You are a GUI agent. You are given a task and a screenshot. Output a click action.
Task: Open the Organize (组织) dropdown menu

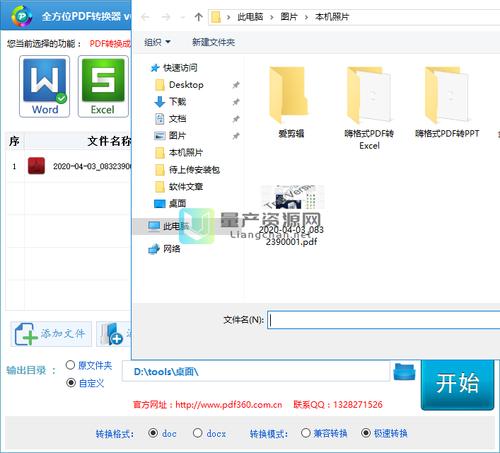tap(157, 42)
